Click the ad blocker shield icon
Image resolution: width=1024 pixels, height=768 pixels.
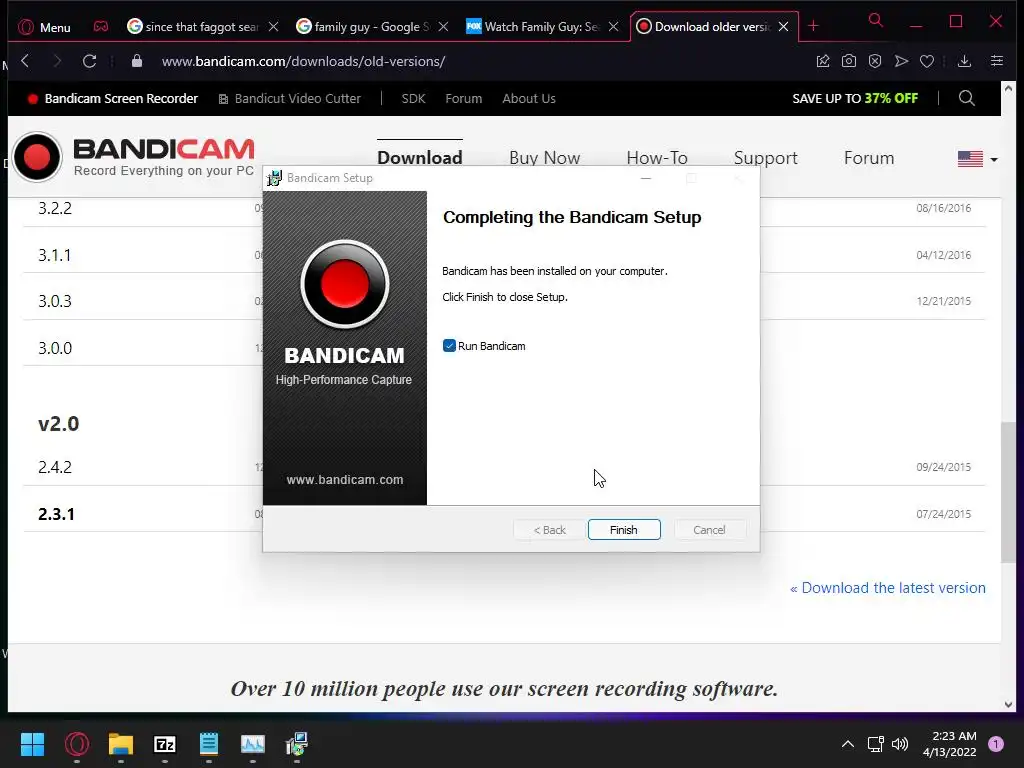875,61
